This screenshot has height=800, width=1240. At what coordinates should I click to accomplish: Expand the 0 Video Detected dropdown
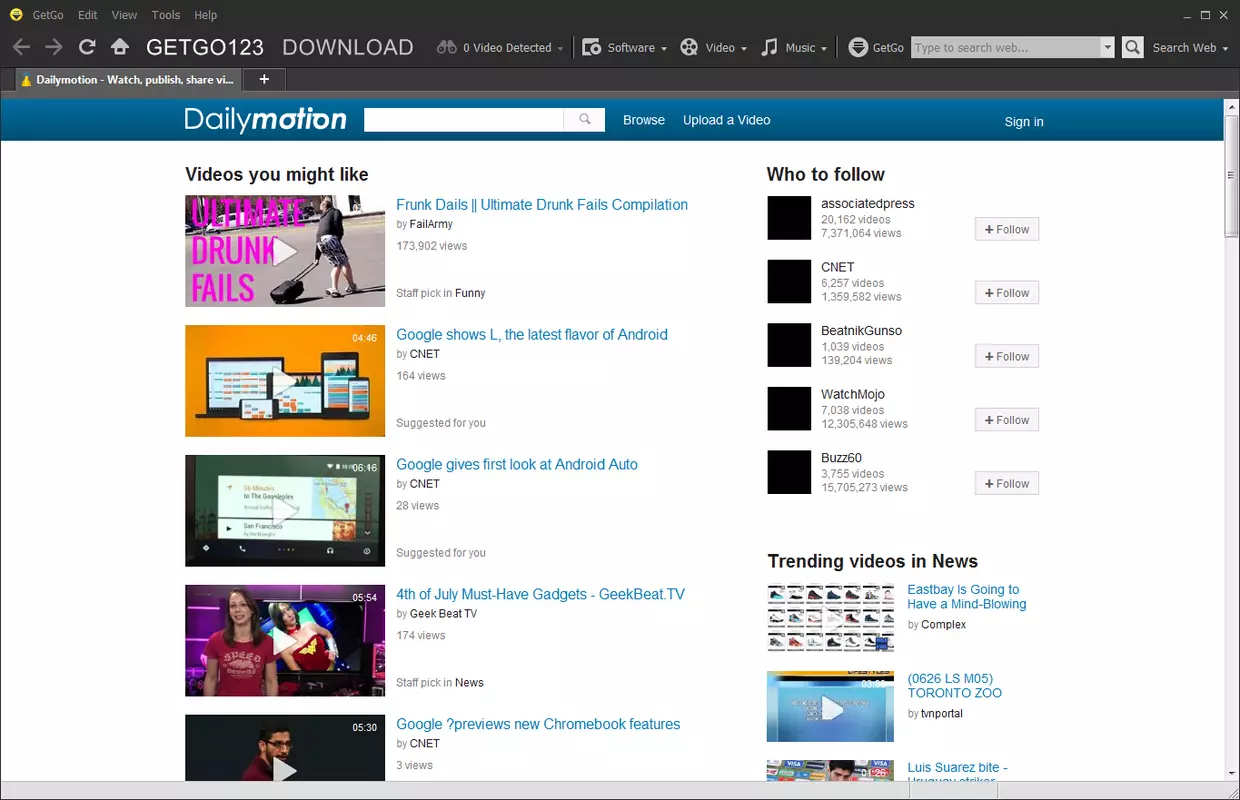coord(560,48)
